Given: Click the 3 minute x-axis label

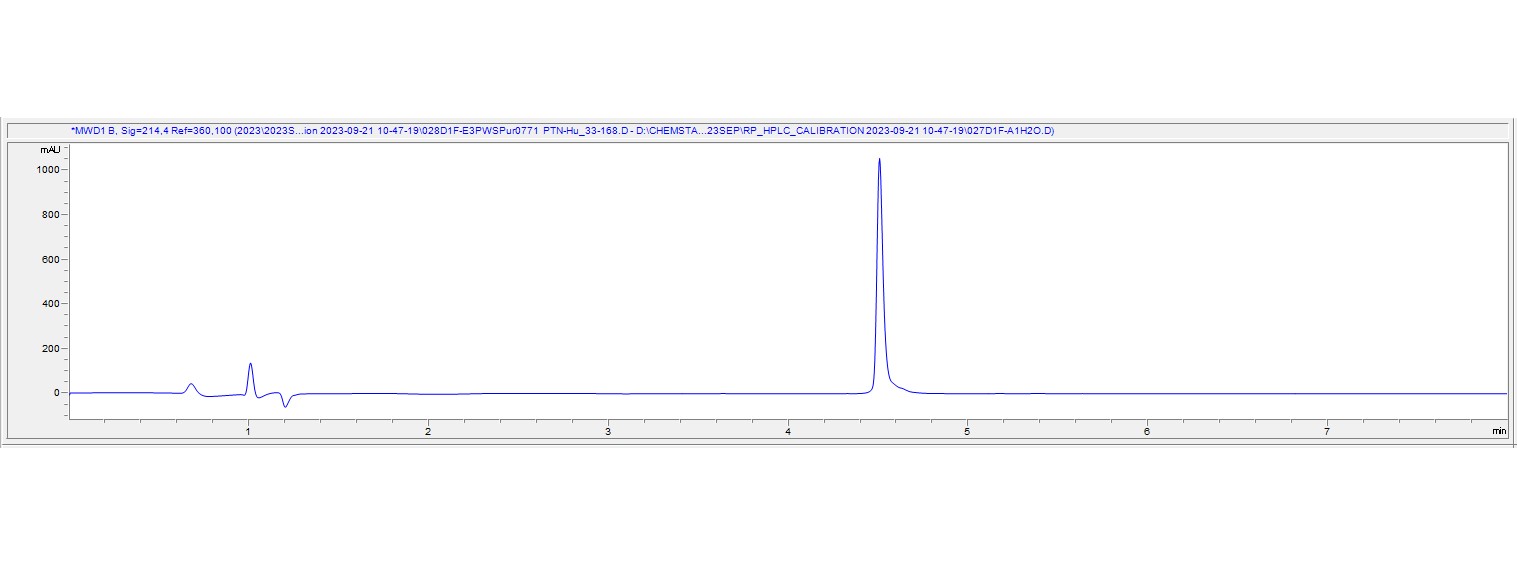Looking at the screenshot, I should (x=608, y=432).
